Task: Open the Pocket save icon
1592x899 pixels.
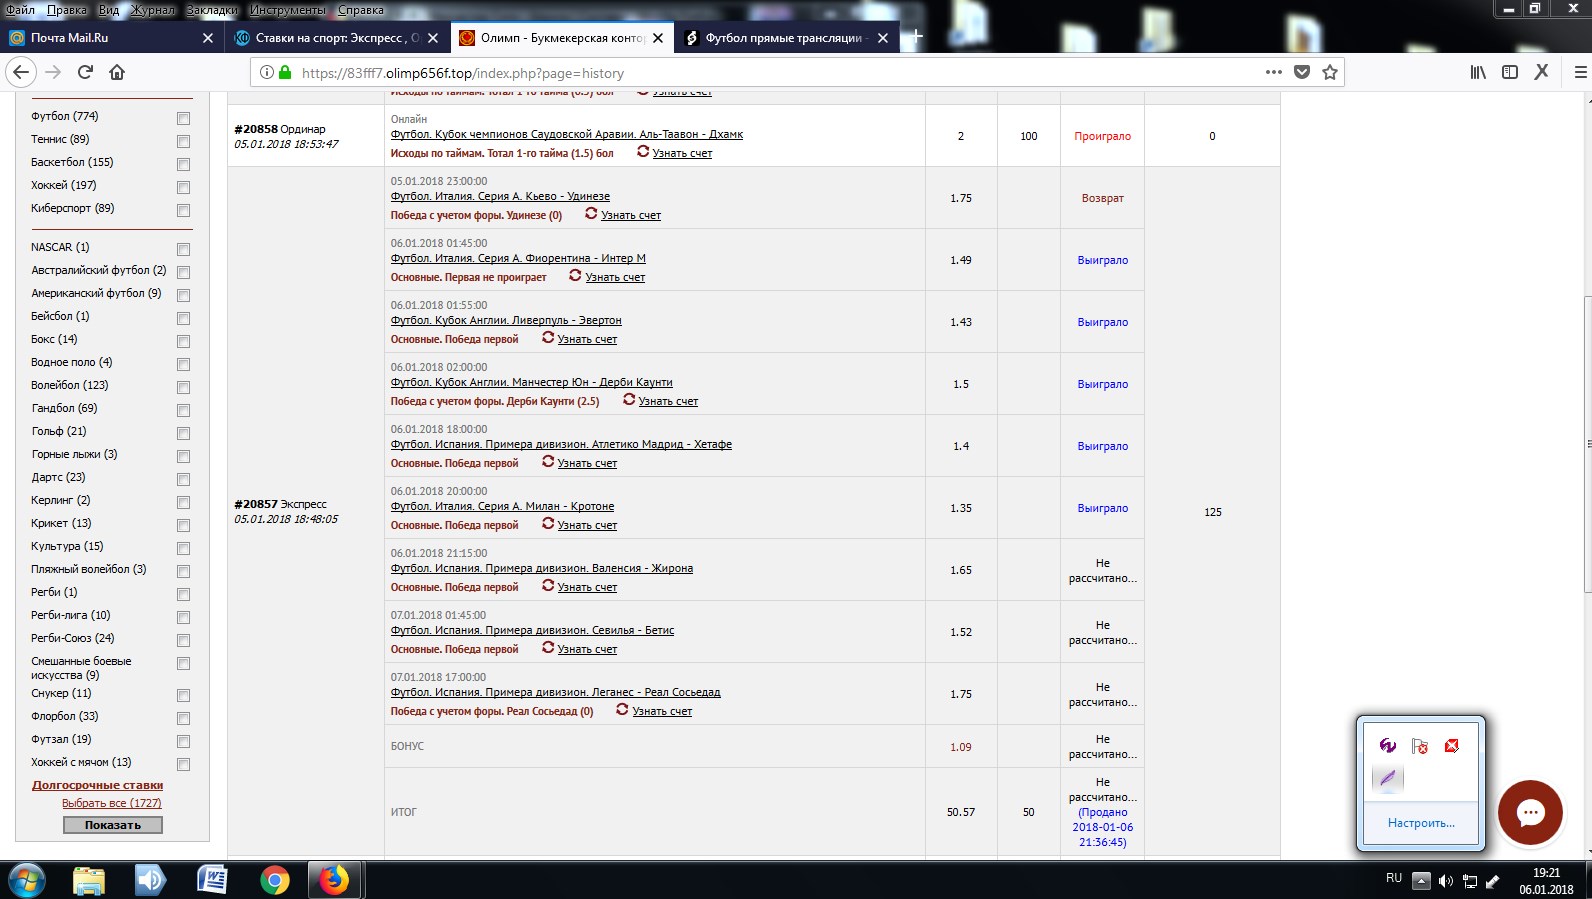Action: pos(1302,72)
